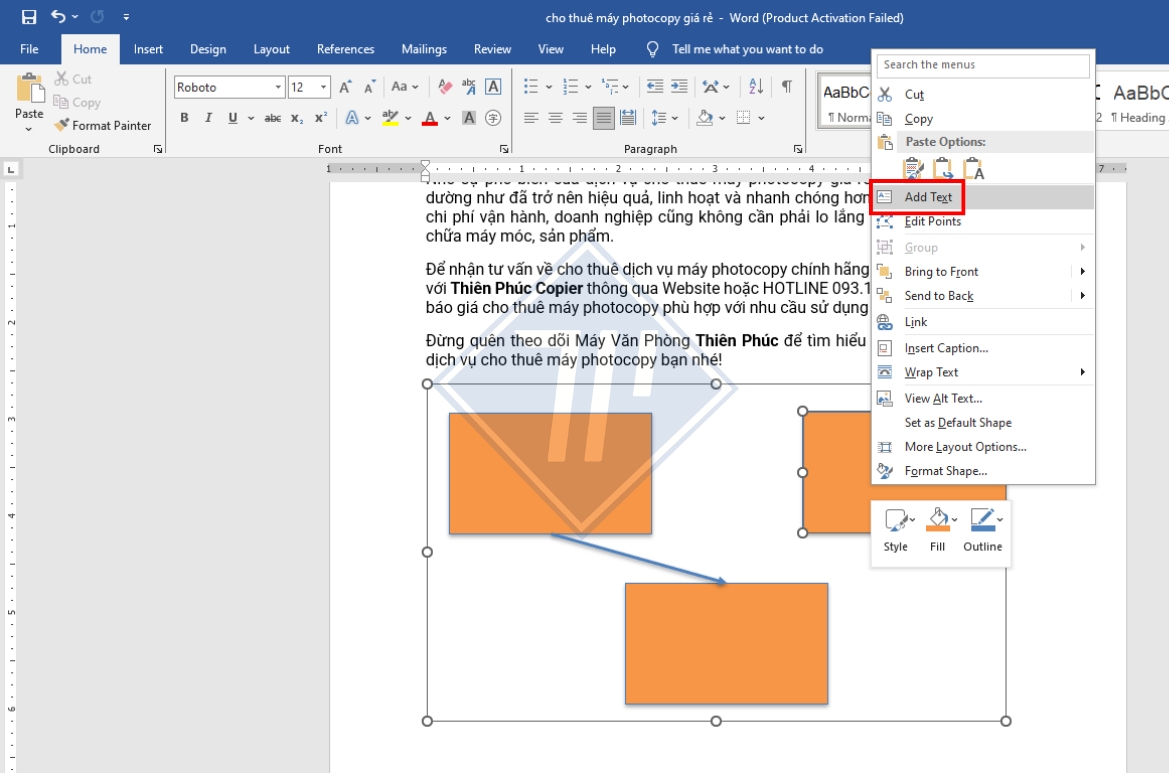Click the Paste clipboard icon
This screenshot has width=1169, height=773.
(x=30, y=89)
